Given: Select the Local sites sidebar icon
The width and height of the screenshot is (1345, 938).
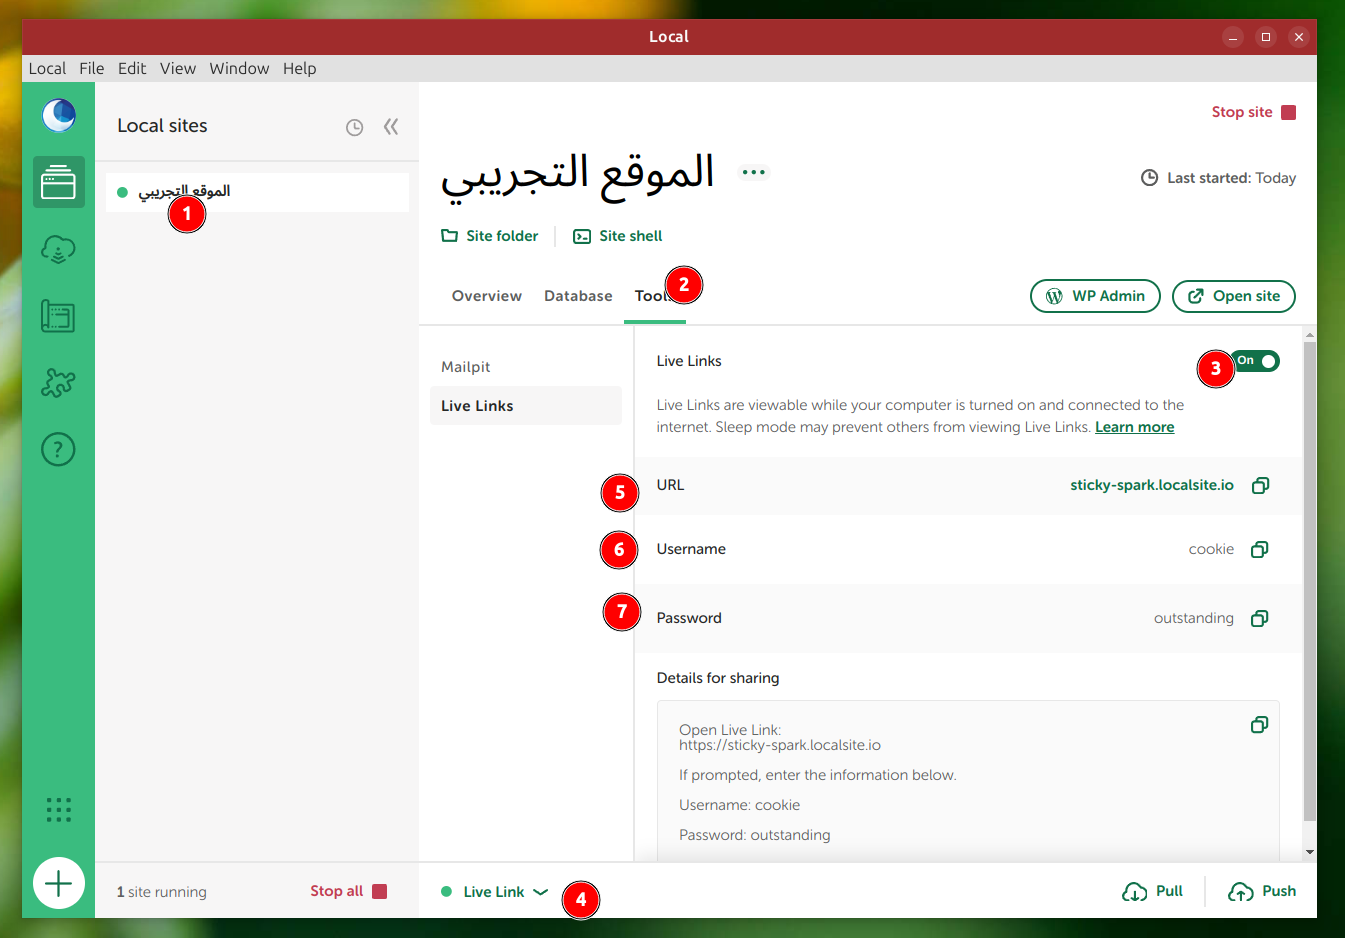Looking at the screenshot, I should [x=58, y=182].
